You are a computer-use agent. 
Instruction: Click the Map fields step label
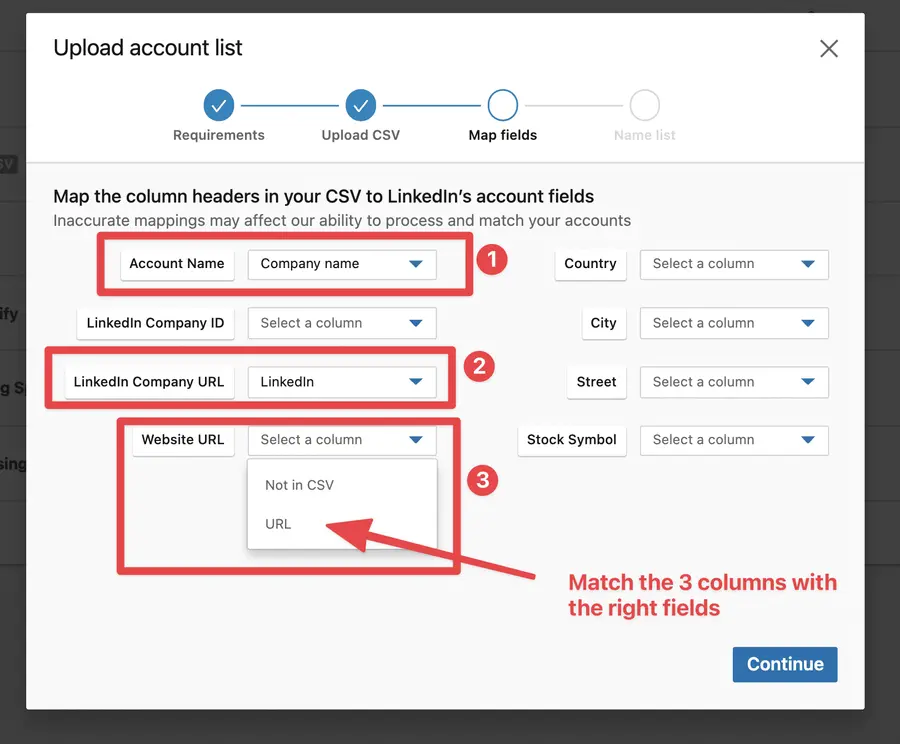point(502,133)
